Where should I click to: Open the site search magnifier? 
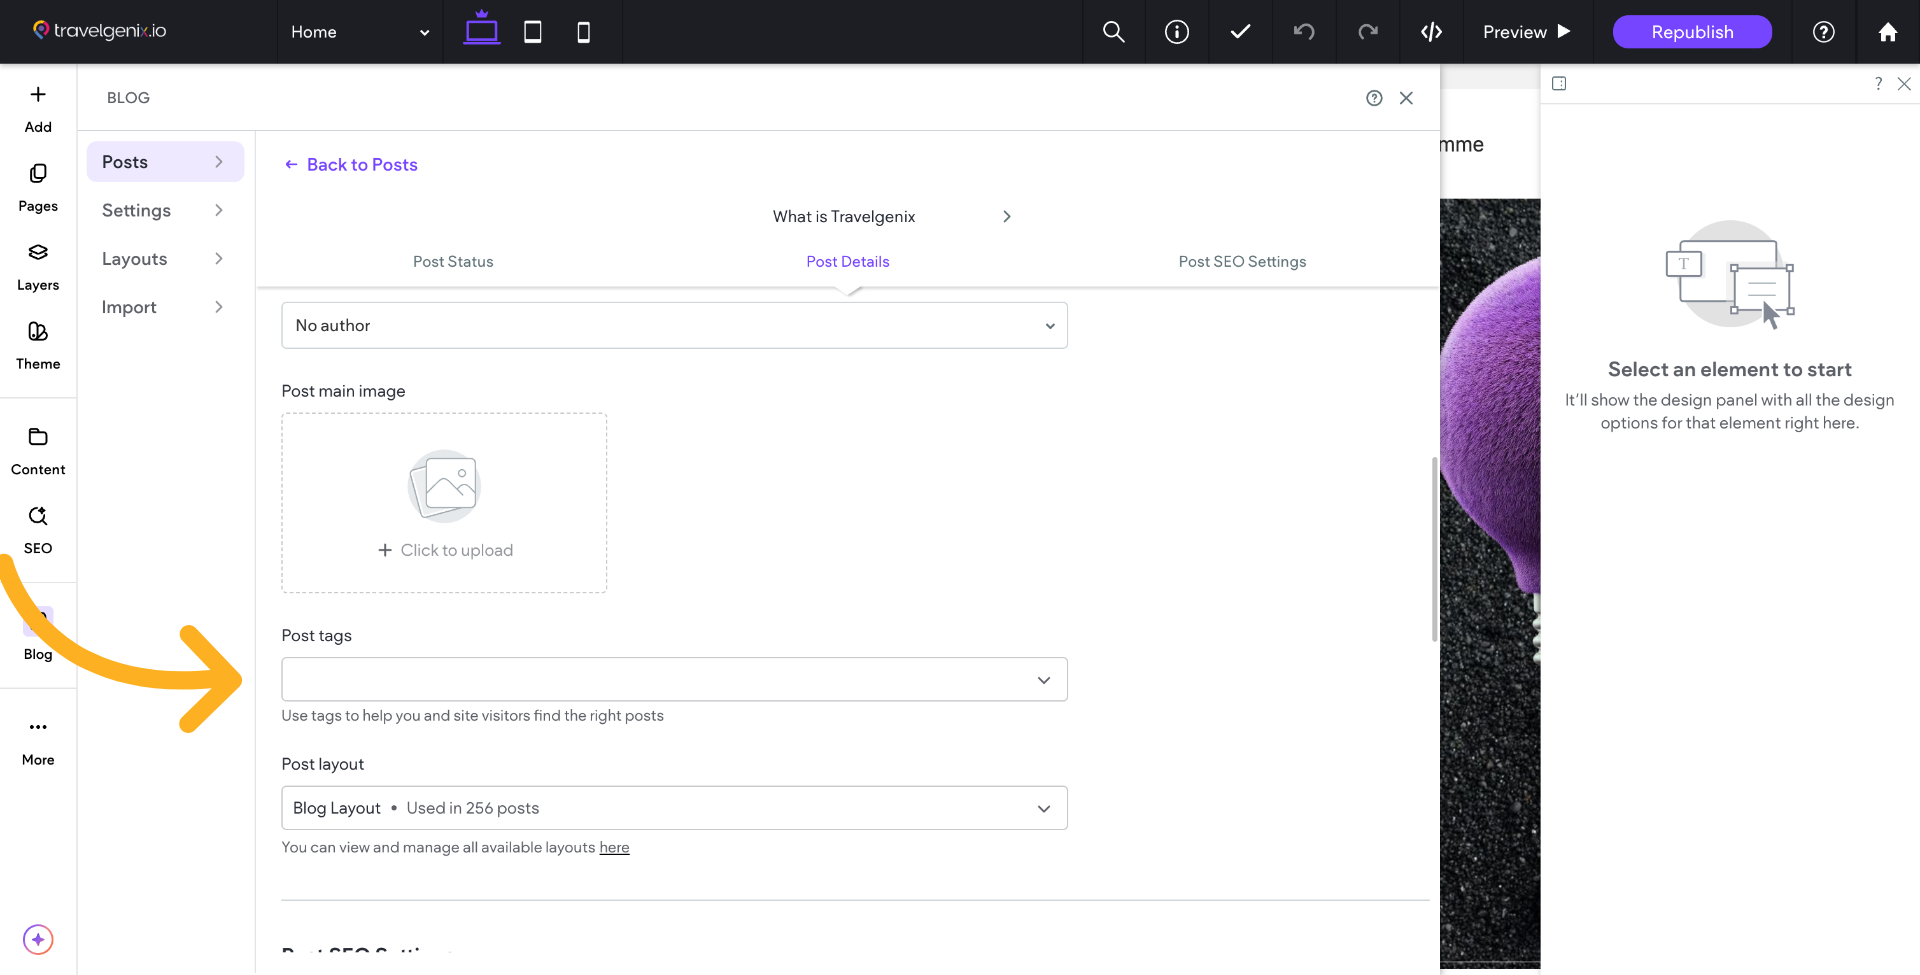(x=1113, y=32)
